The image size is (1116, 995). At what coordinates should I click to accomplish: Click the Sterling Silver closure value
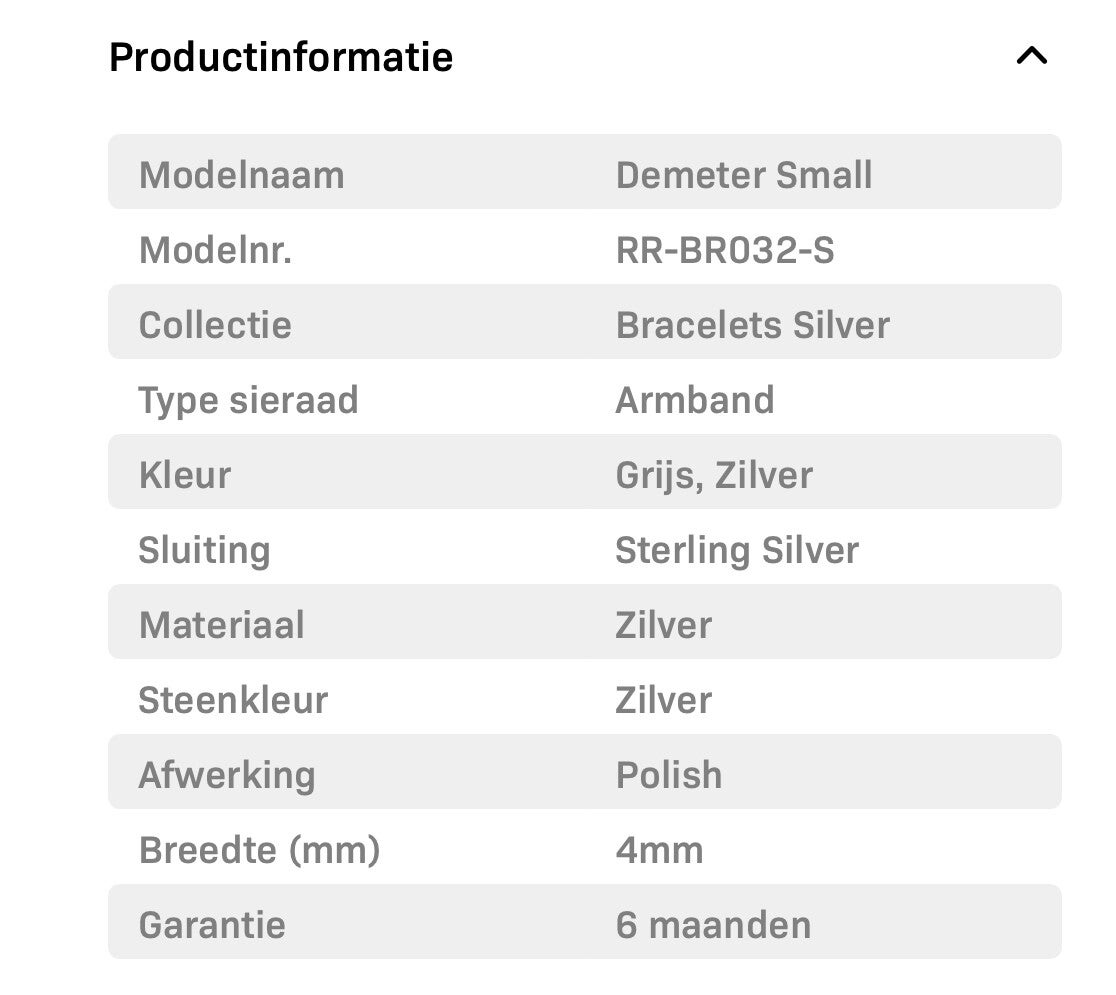[736, 550]
